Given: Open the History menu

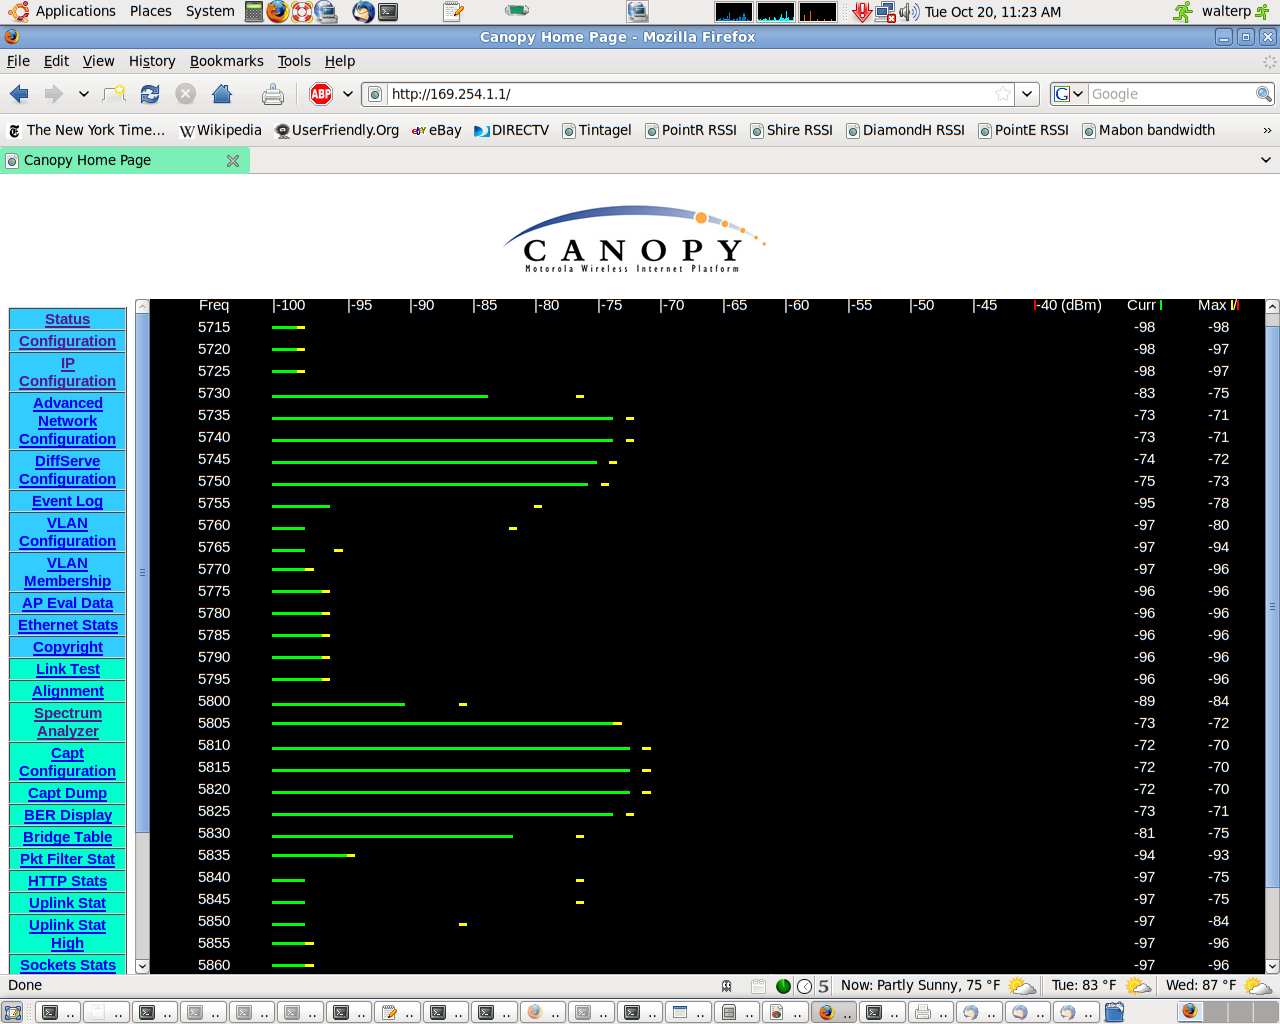Looking at the screenshot, I should (x=152, y=61).
